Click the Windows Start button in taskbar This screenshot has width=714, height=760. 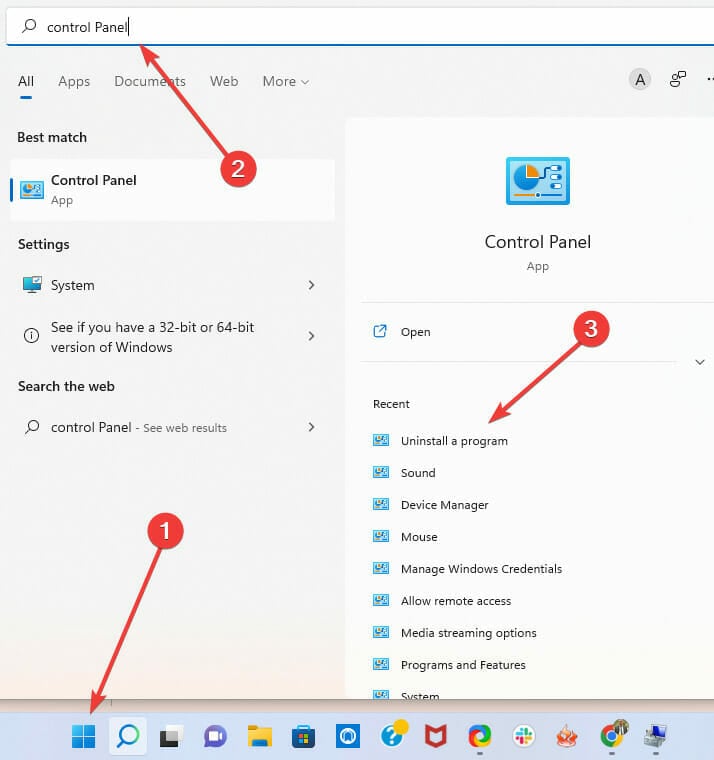[83, 736]
